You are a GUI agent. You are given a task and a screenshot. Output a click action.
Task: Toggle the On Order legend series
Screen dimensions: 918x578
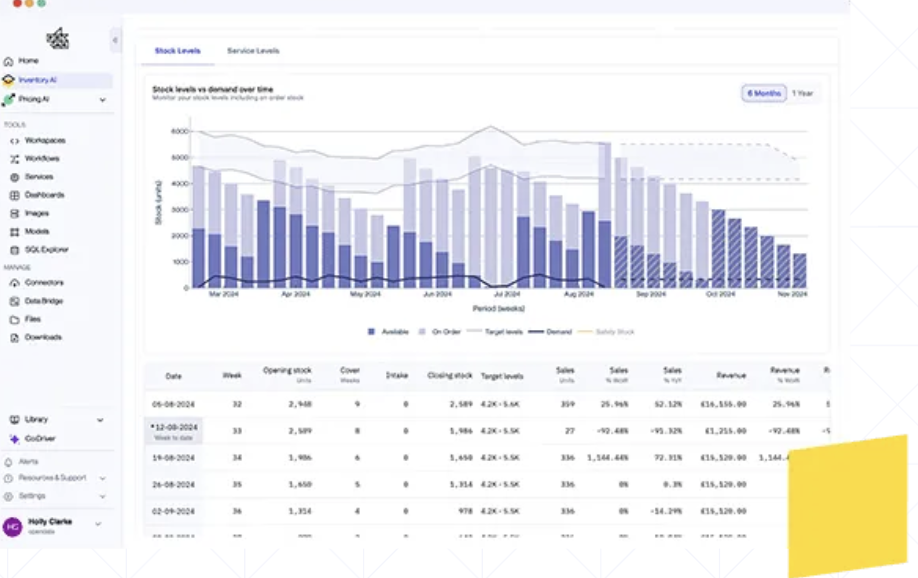click(x=440, y=331)
